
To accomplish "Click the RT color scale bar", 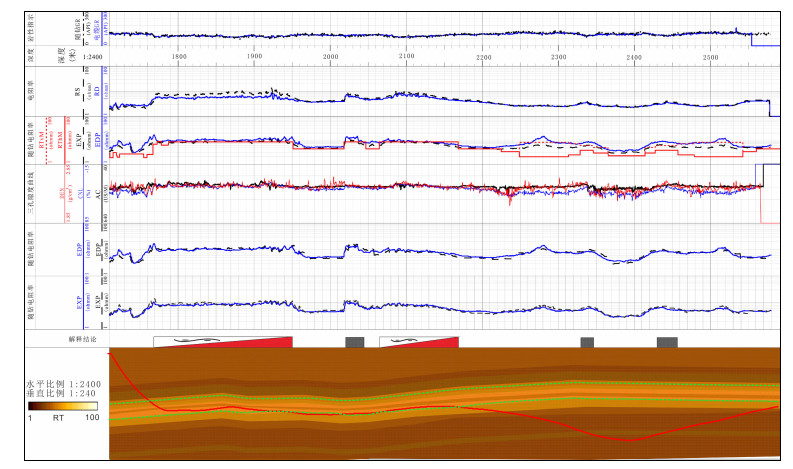I will (62, 407).
